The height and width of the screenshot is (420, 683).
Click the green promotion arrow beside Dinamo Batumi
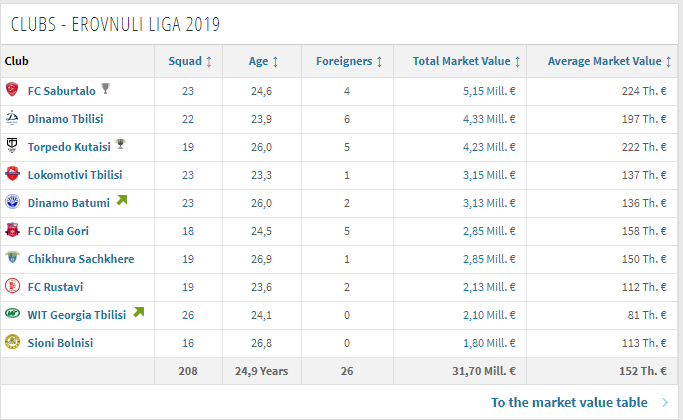pos(122,201)
